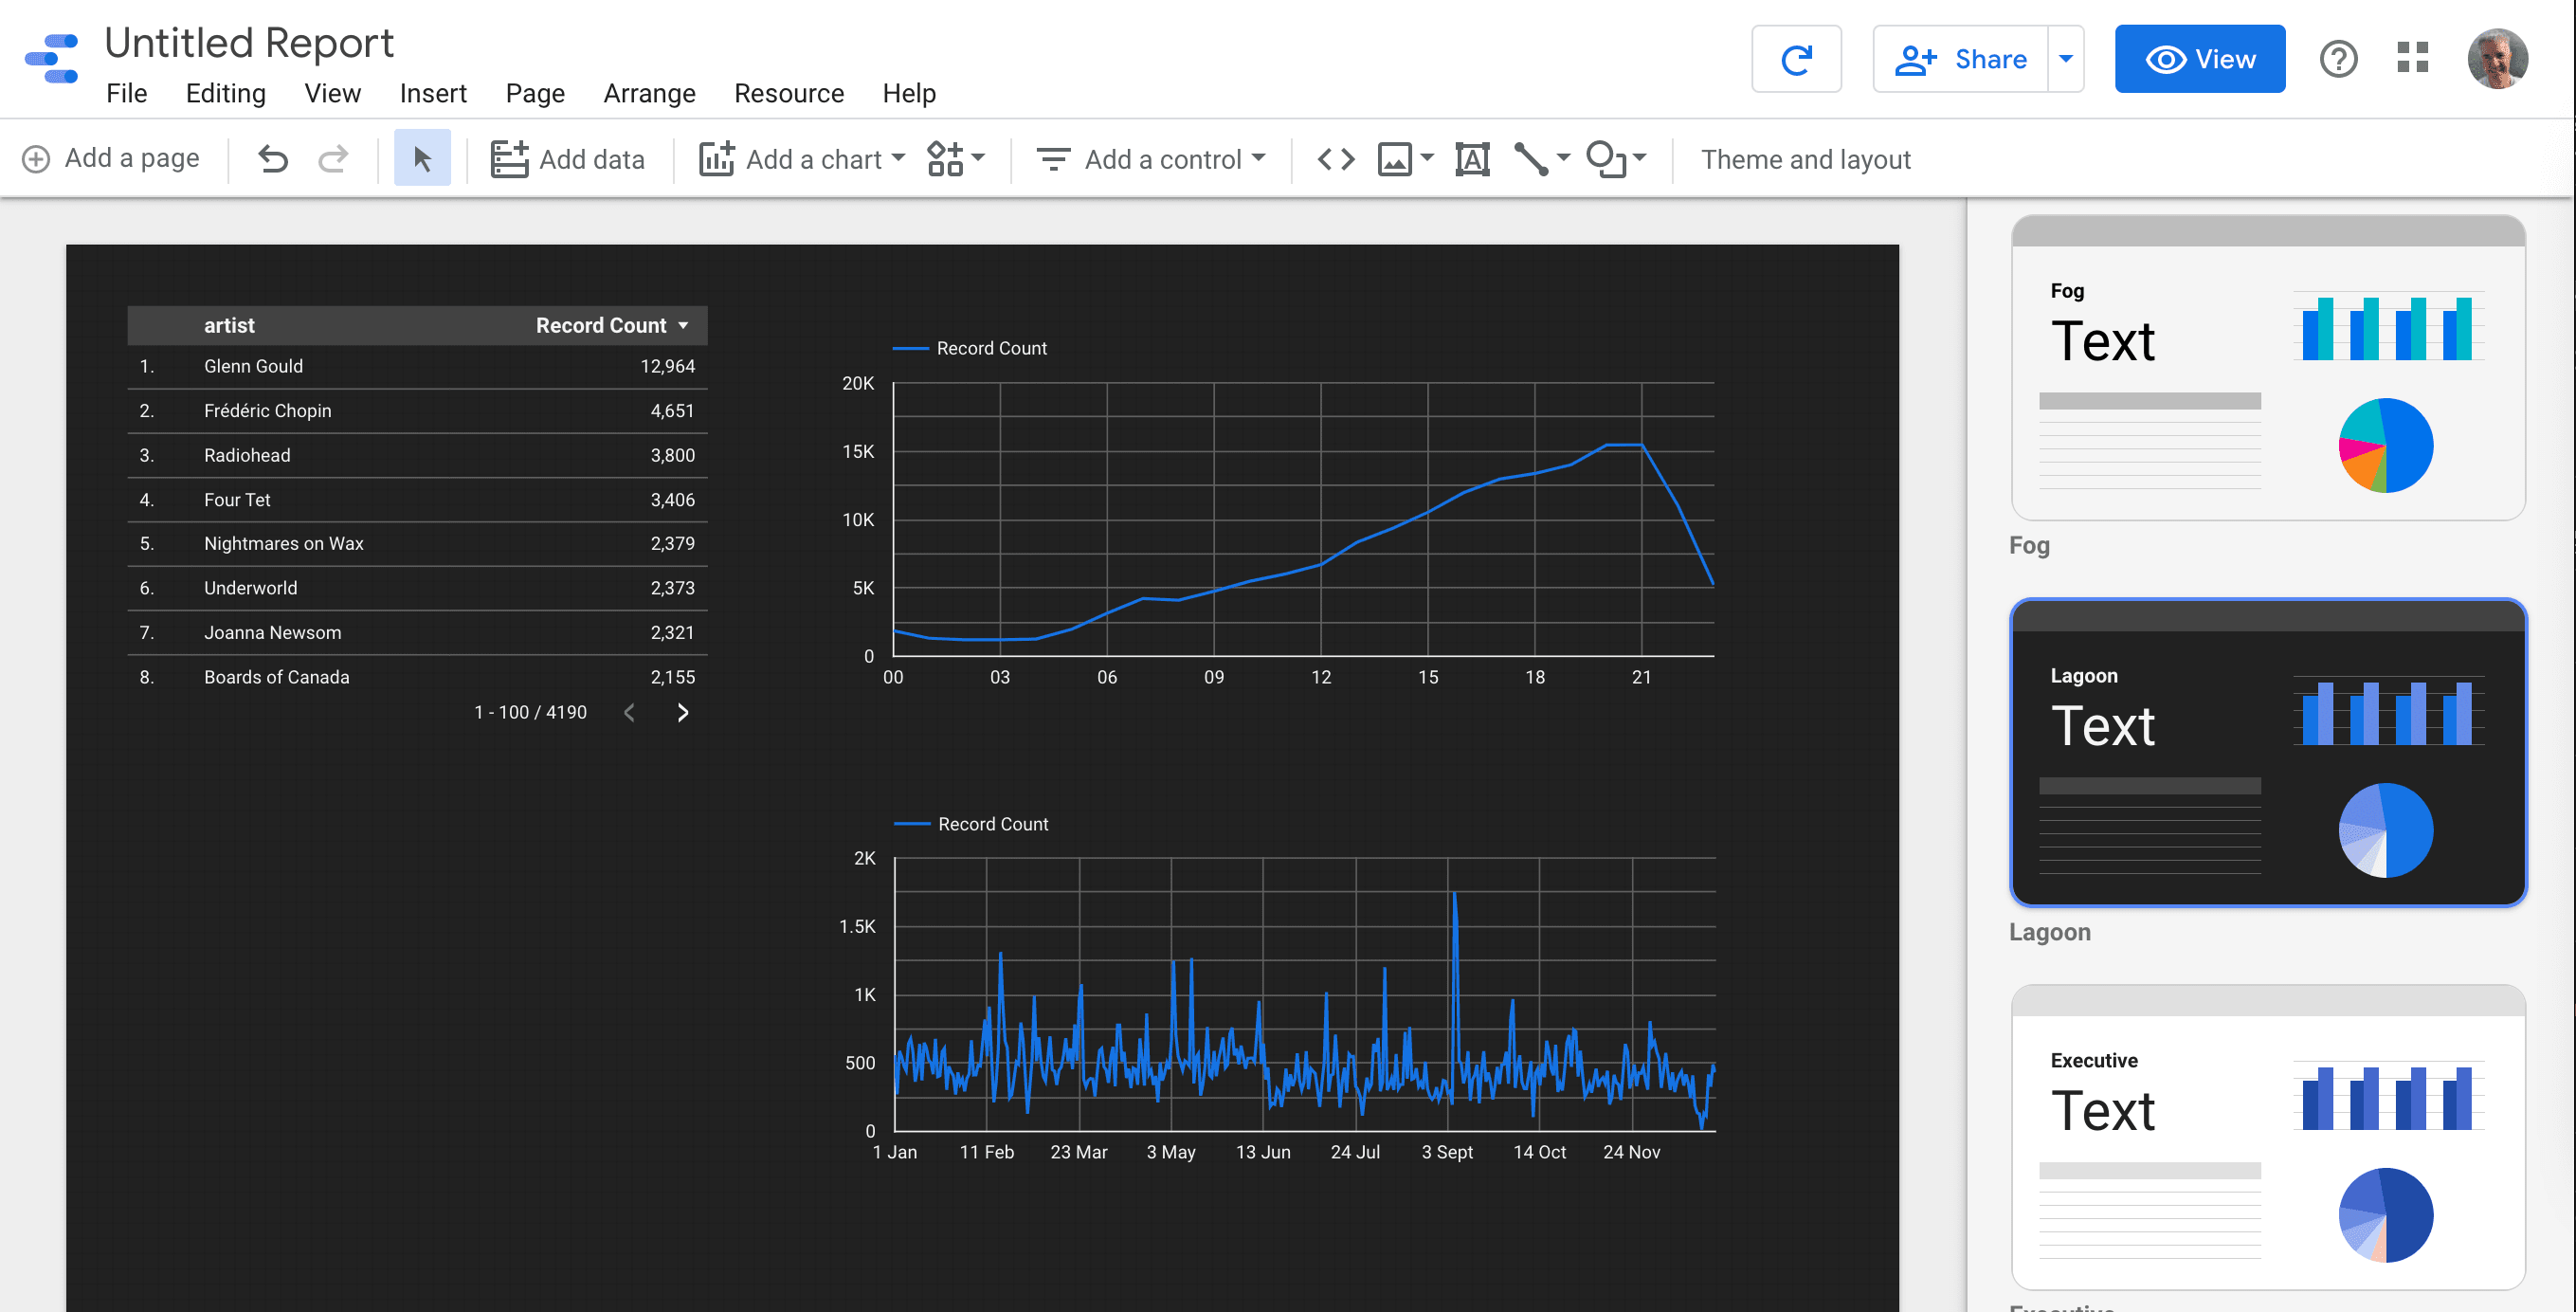Select the text box tool
The width and height of the screenshot is (2576, 1312).
[1471, 159]
